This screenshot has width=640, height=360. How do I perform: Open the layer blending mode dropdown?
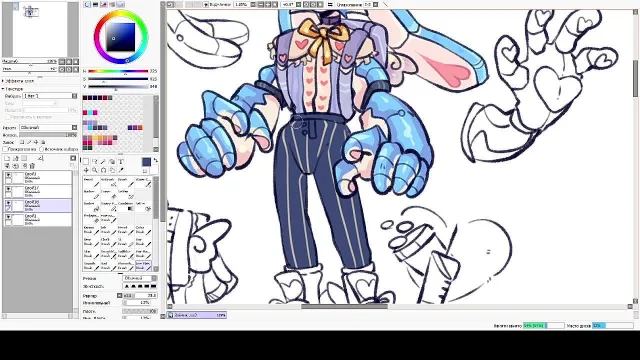[x=48, y=127]
